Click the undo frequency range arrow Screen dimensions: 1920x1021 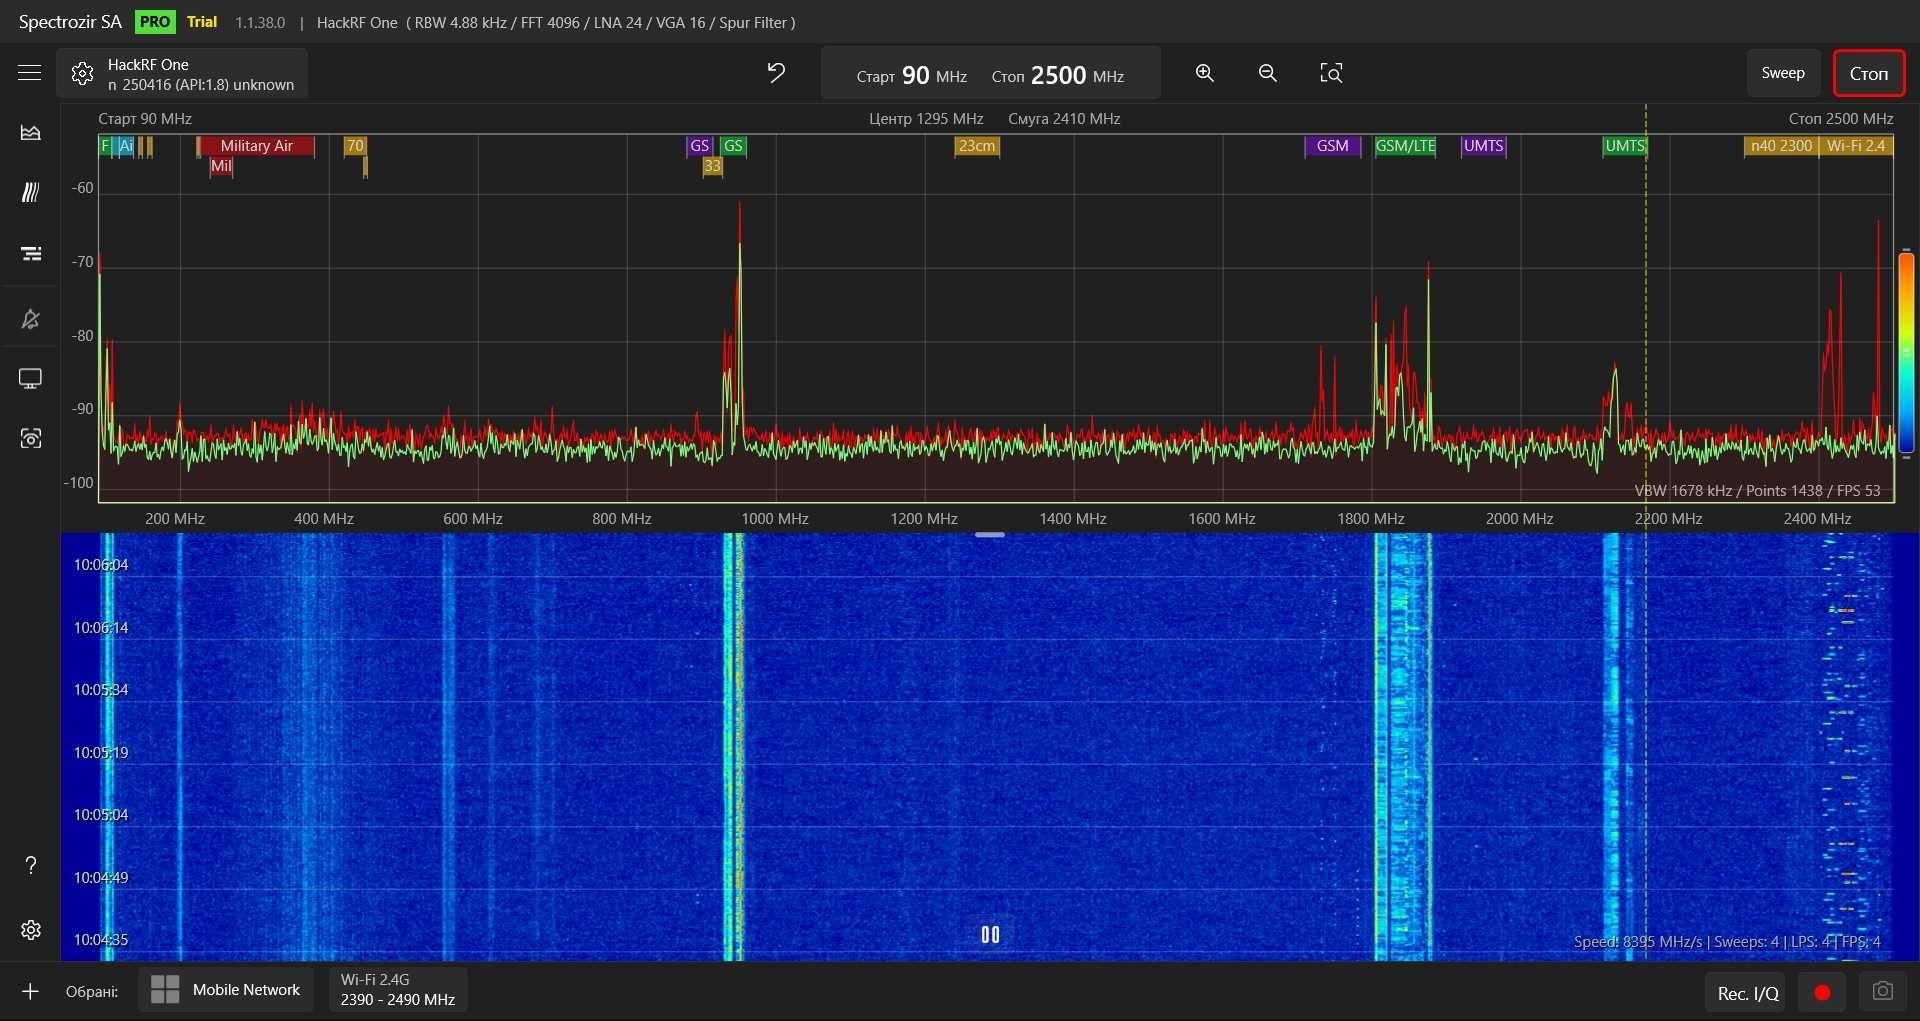tap(776, 73)
